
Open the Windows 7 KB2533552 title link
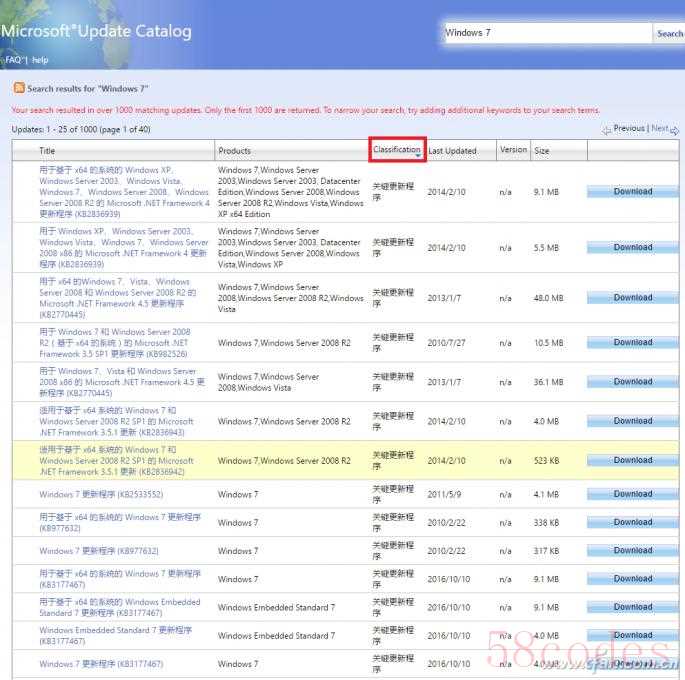[x=101, y=494]
